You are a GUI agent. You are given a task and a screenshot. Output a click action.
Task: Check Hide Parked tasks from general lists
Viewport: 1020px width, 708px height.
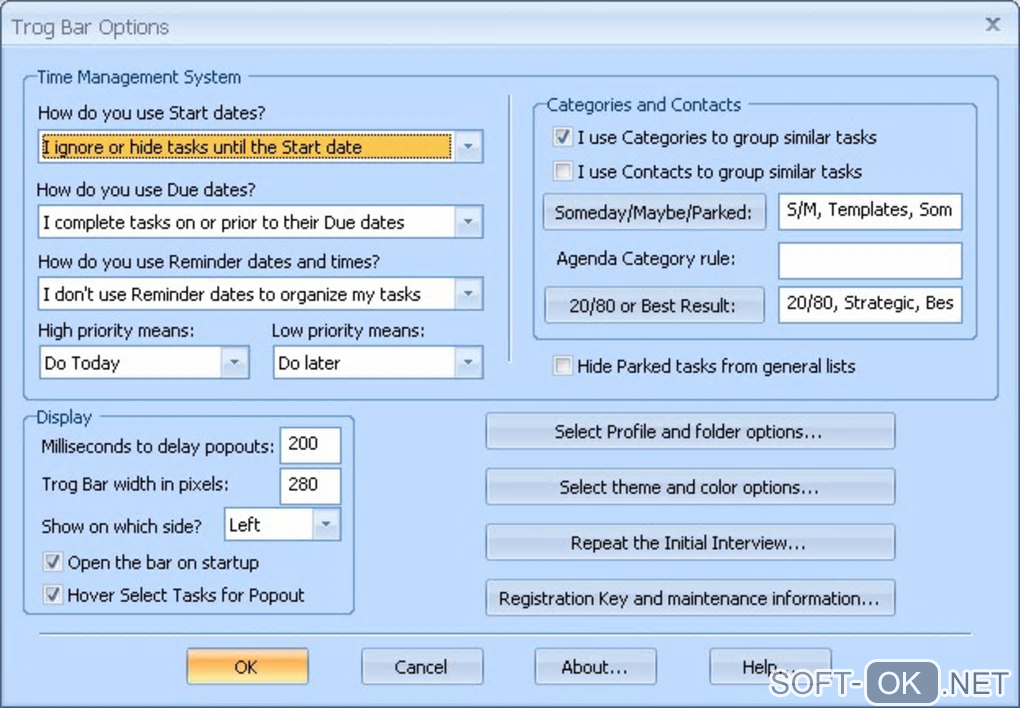(562, 366)
